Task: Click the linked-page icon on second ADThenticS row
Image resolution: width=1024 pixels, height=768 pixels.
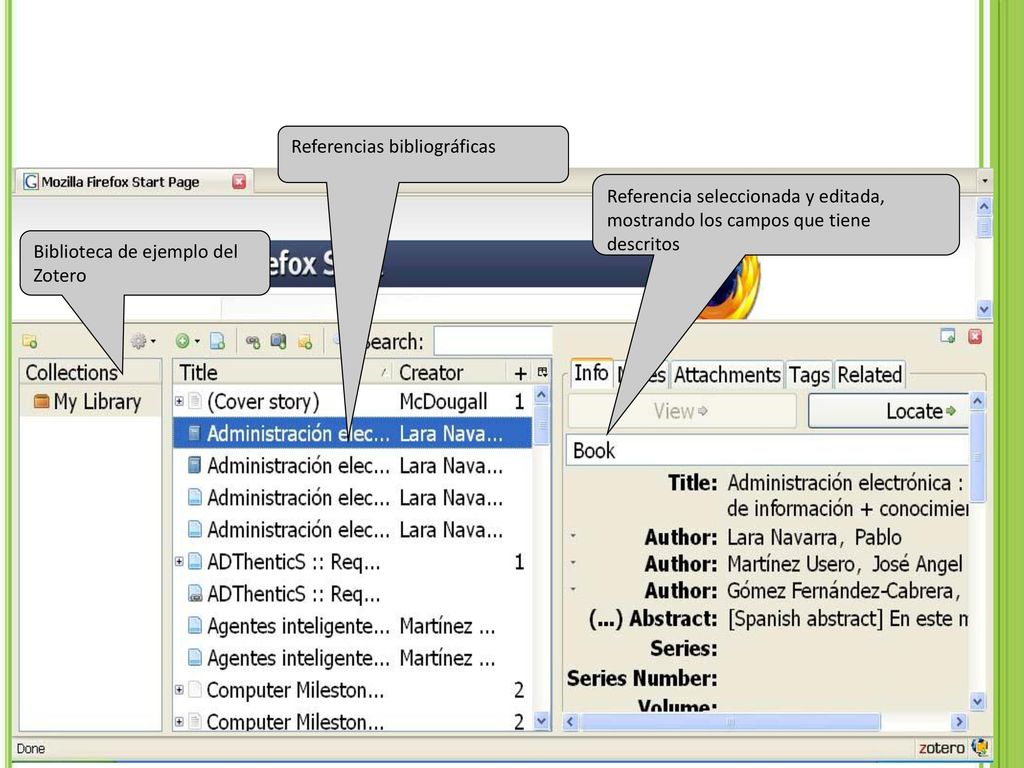Action: click(x=195, y=594)
